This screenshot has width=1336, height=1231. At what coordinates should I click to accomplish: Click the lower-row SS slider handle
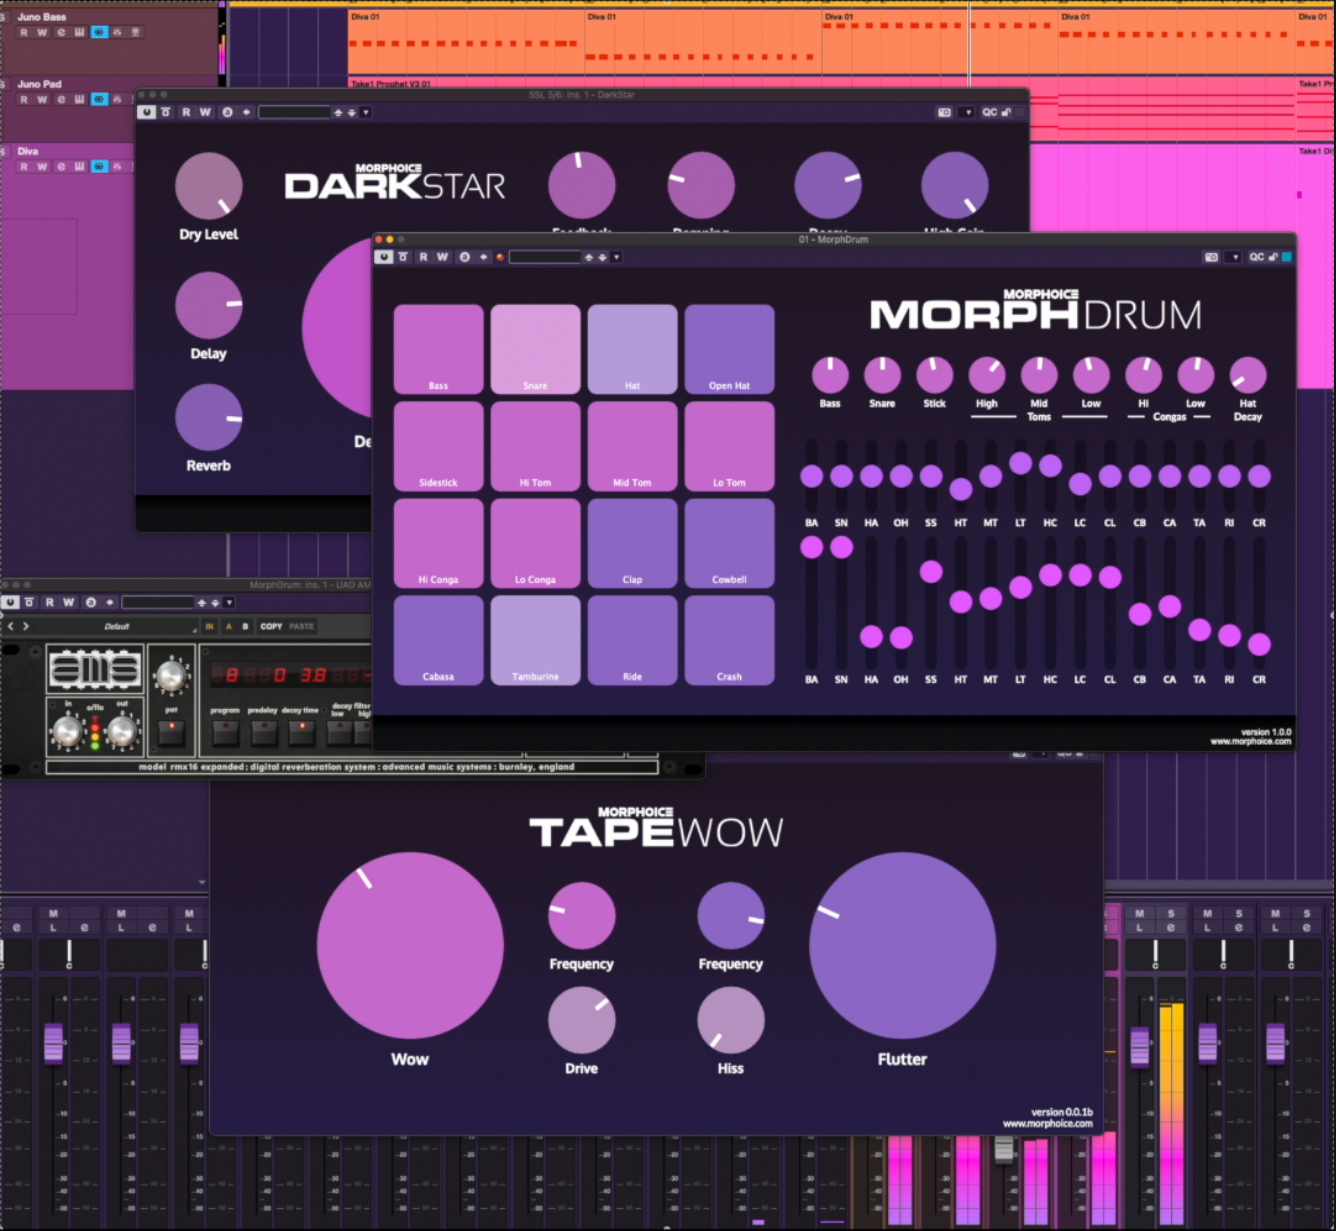click(x=931, y=571)
